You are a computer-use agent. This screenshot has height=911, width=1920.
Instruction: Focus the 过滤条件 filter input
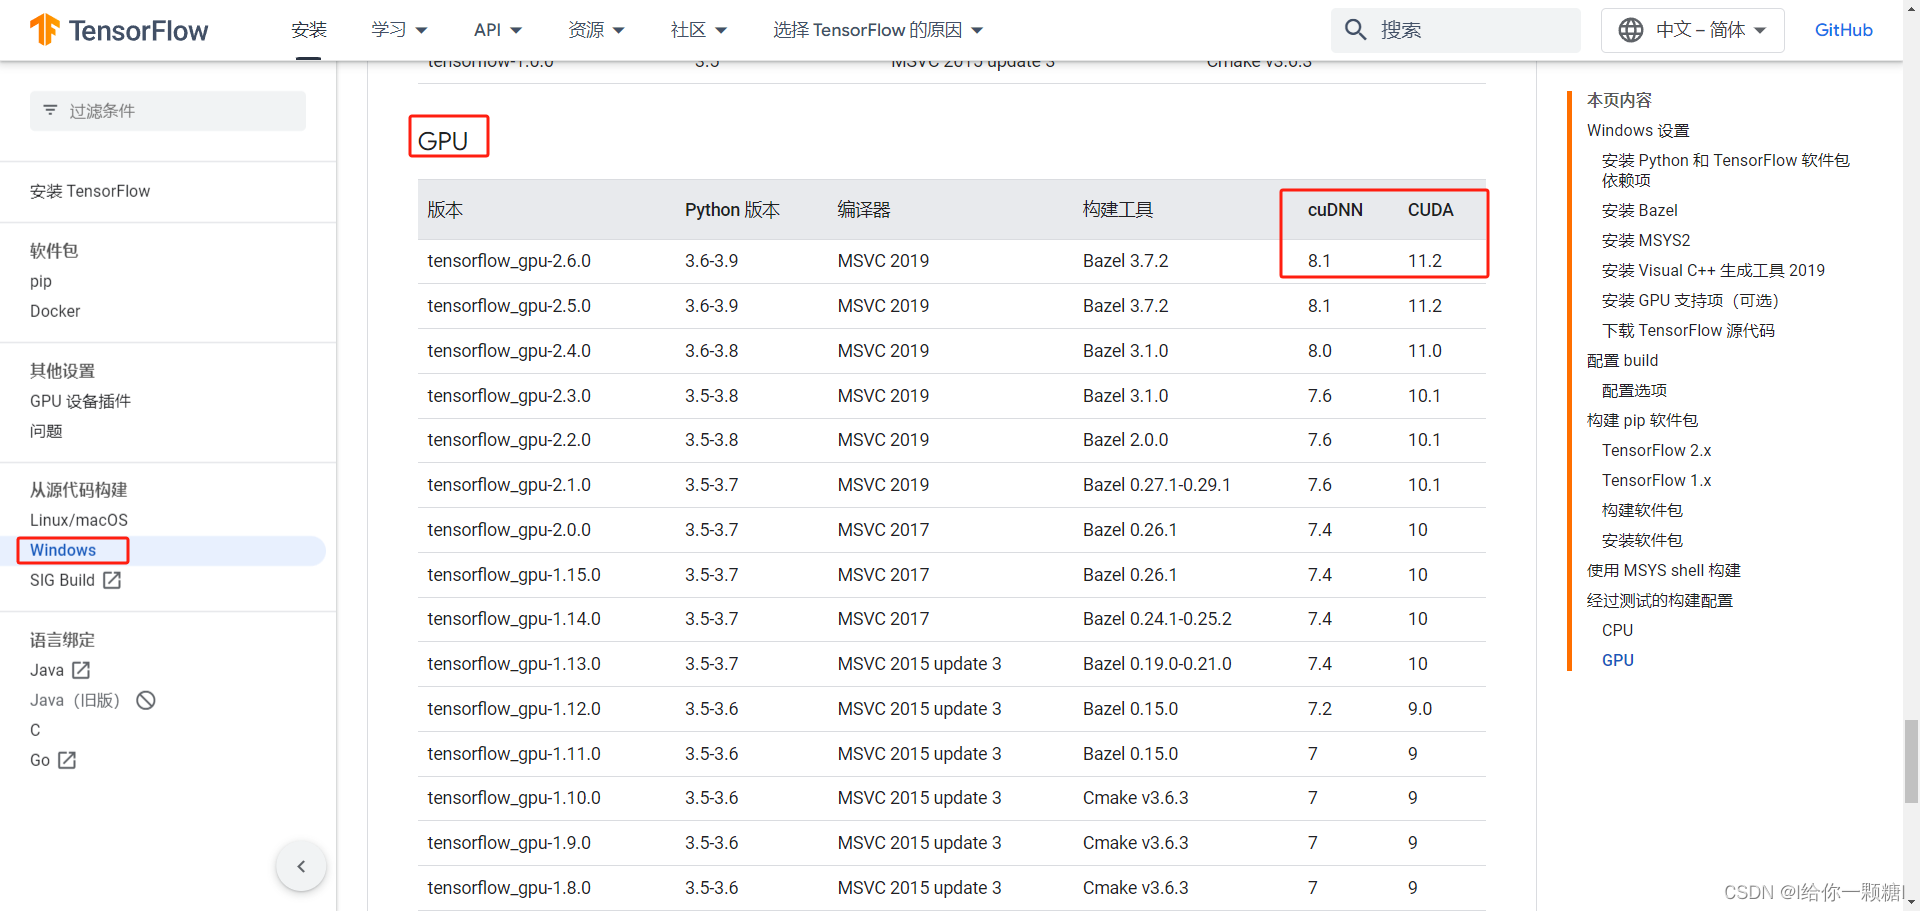coord(168,111)
